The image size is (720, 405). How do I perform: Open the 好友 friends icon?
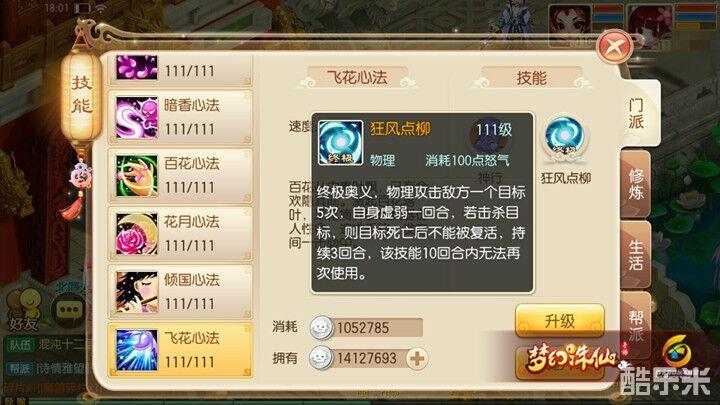pos(23,310)
